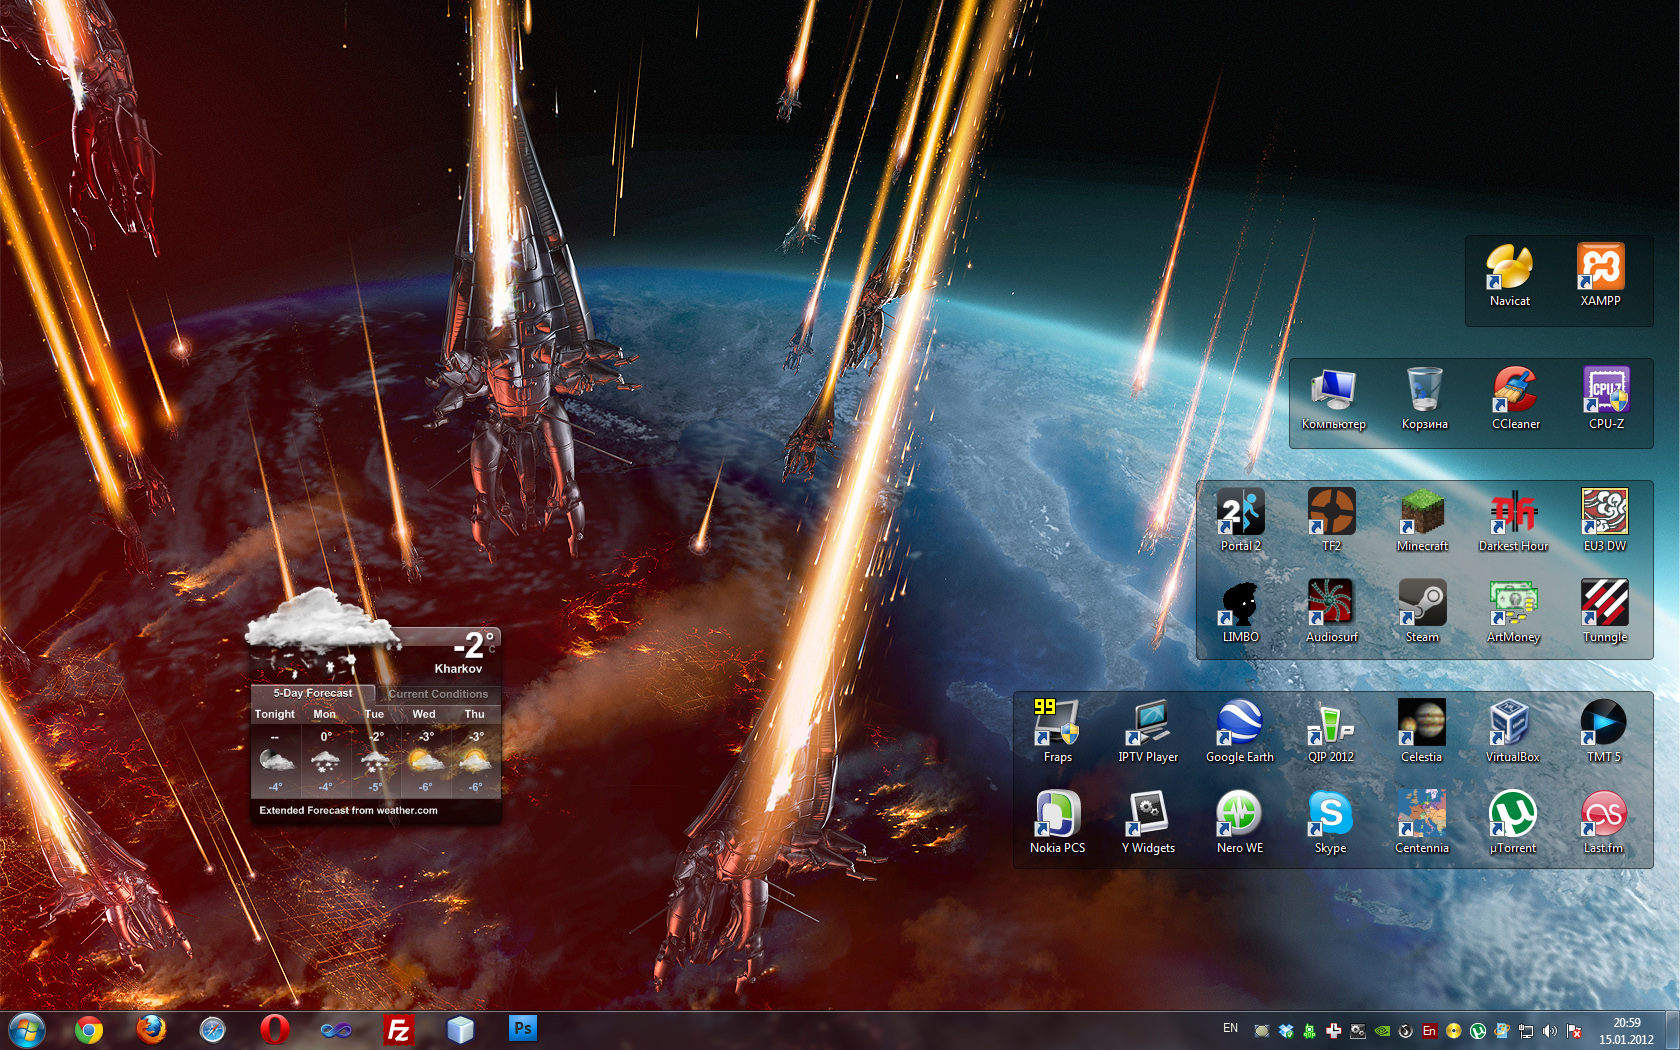Open the red En tray icon
1680x1050 pixels.
[1430, 1031]
